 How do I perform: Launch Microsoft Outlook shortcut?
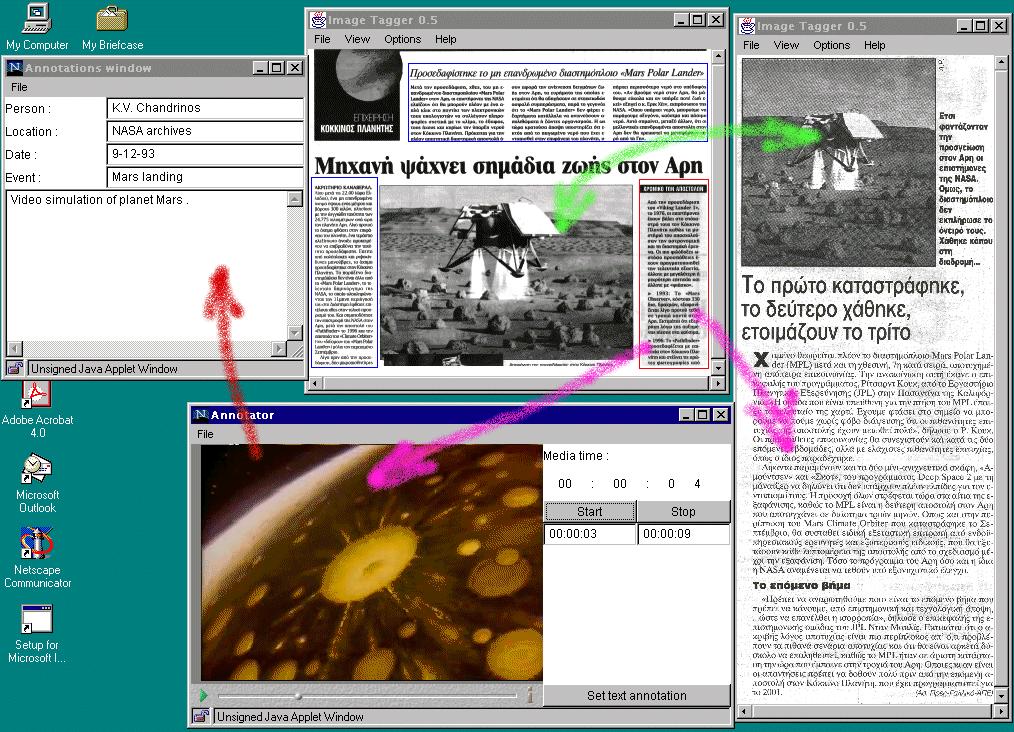tap(37, 483)
